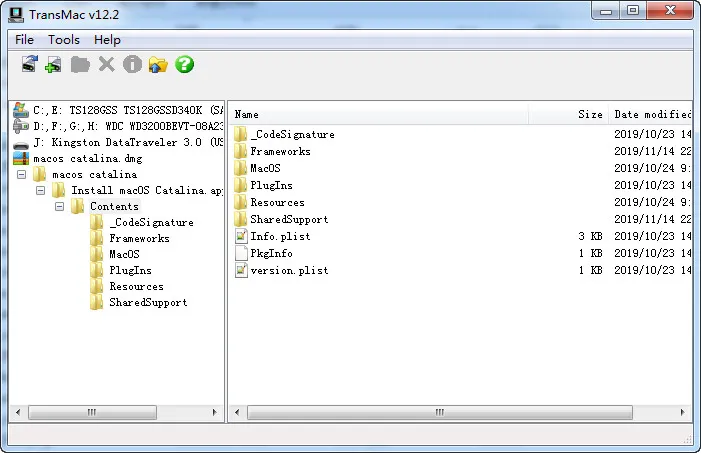The width and height of the screenshot is (701, 453).
Task: Click the PlugIns folder icon in file list
Action: pyautogui.click(x=241, y=185)
